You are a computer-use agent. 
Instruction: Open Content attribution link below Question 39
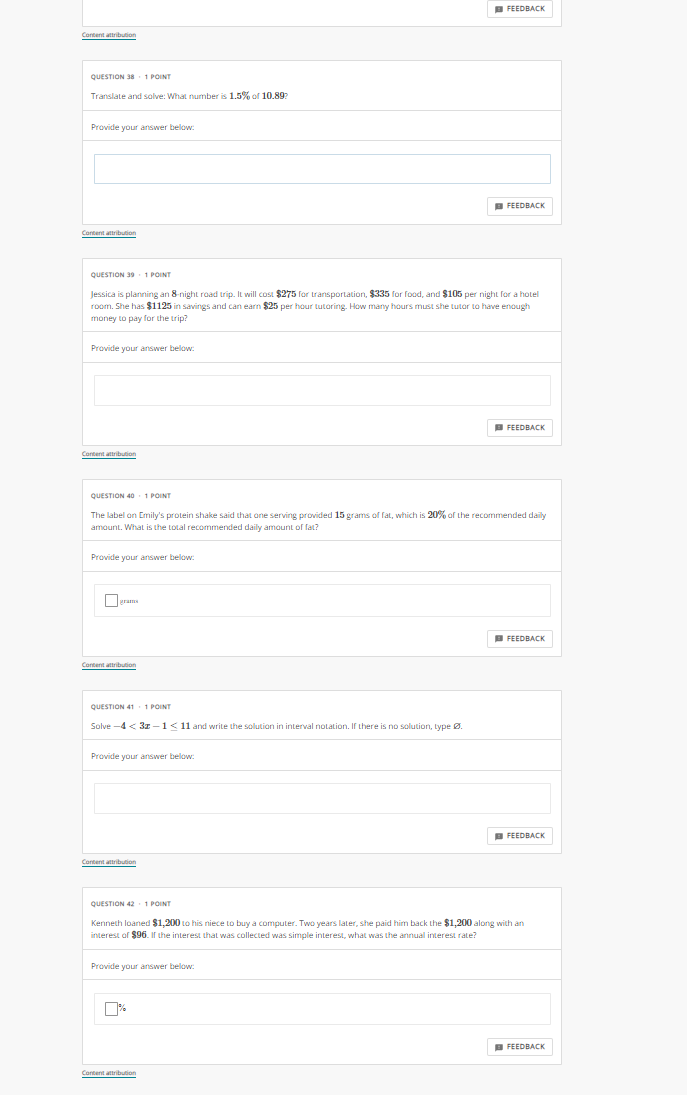point(109,454)
